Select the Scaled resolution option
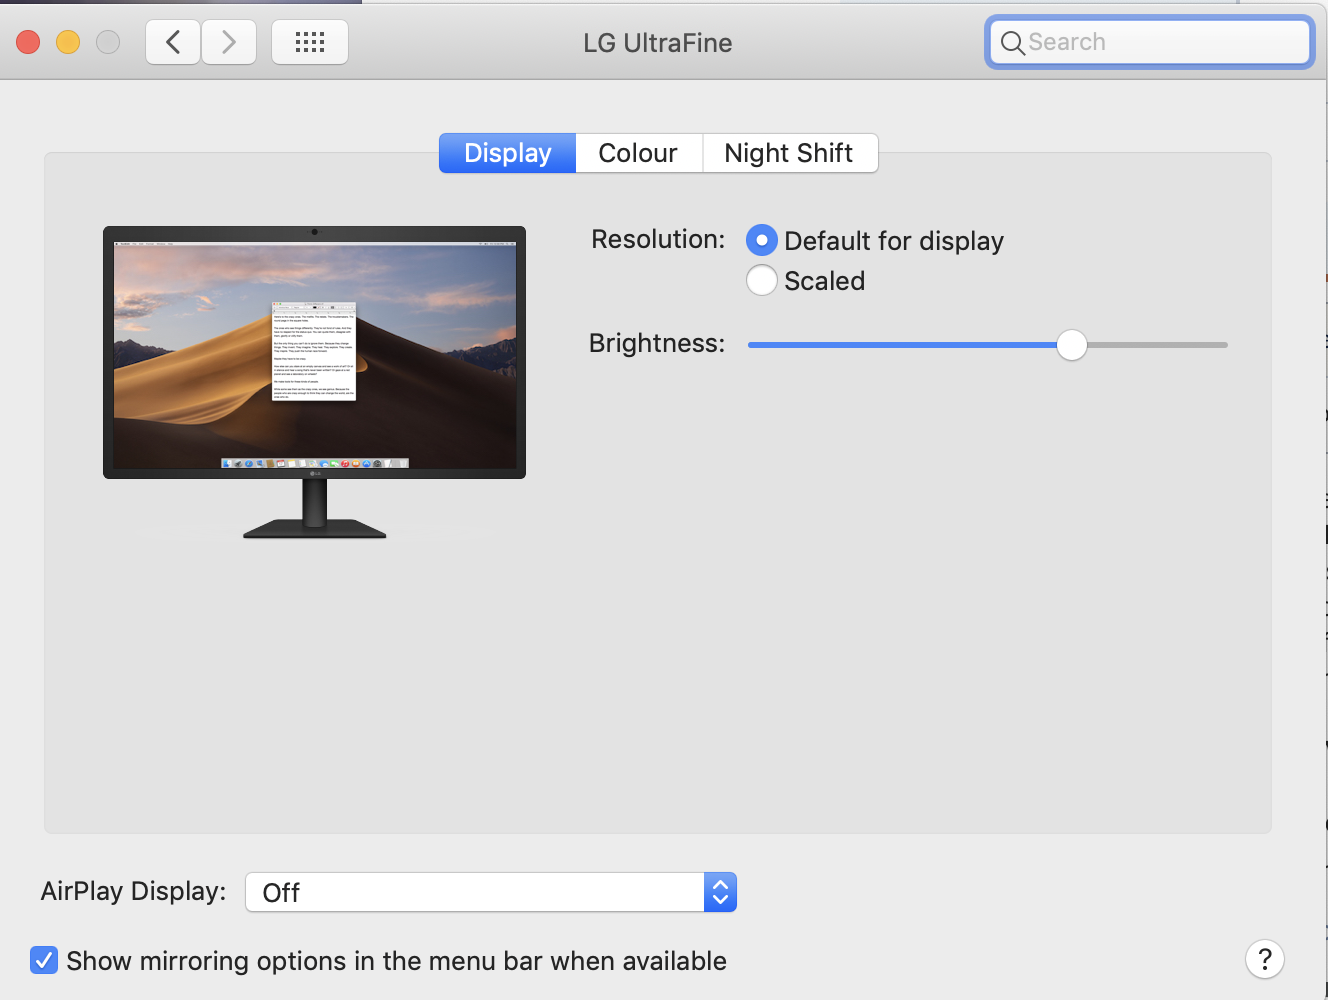 click(762, 280)
